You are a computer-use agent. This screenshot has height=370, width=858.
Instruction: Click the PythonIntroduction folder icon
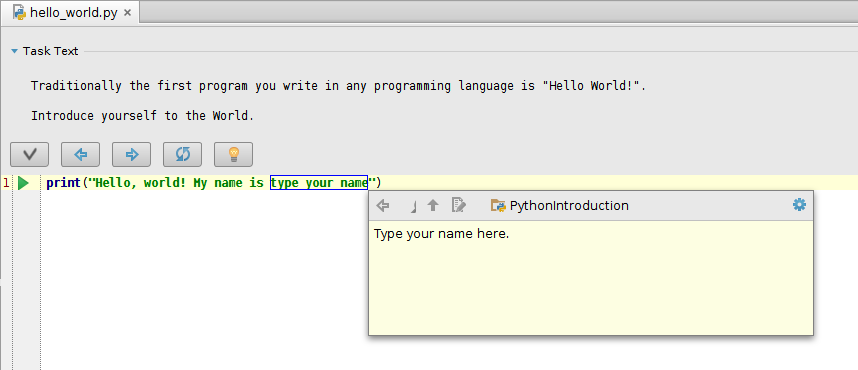pyautogui.click(x=498, y=206)
